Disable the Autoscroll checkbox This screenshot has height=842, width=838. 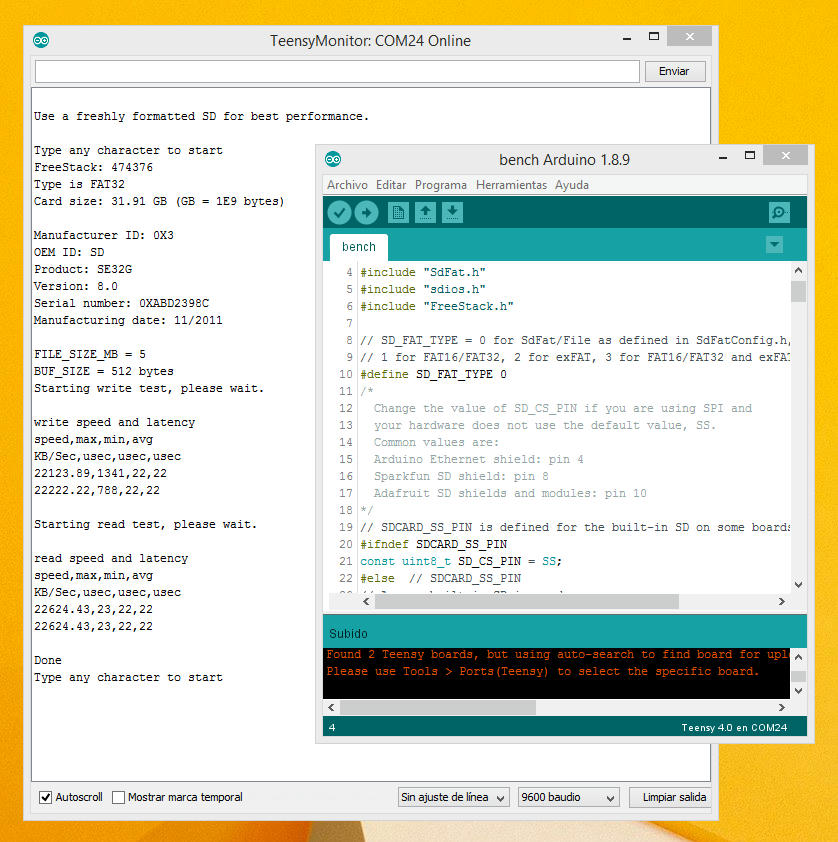(x=45, y=797)
